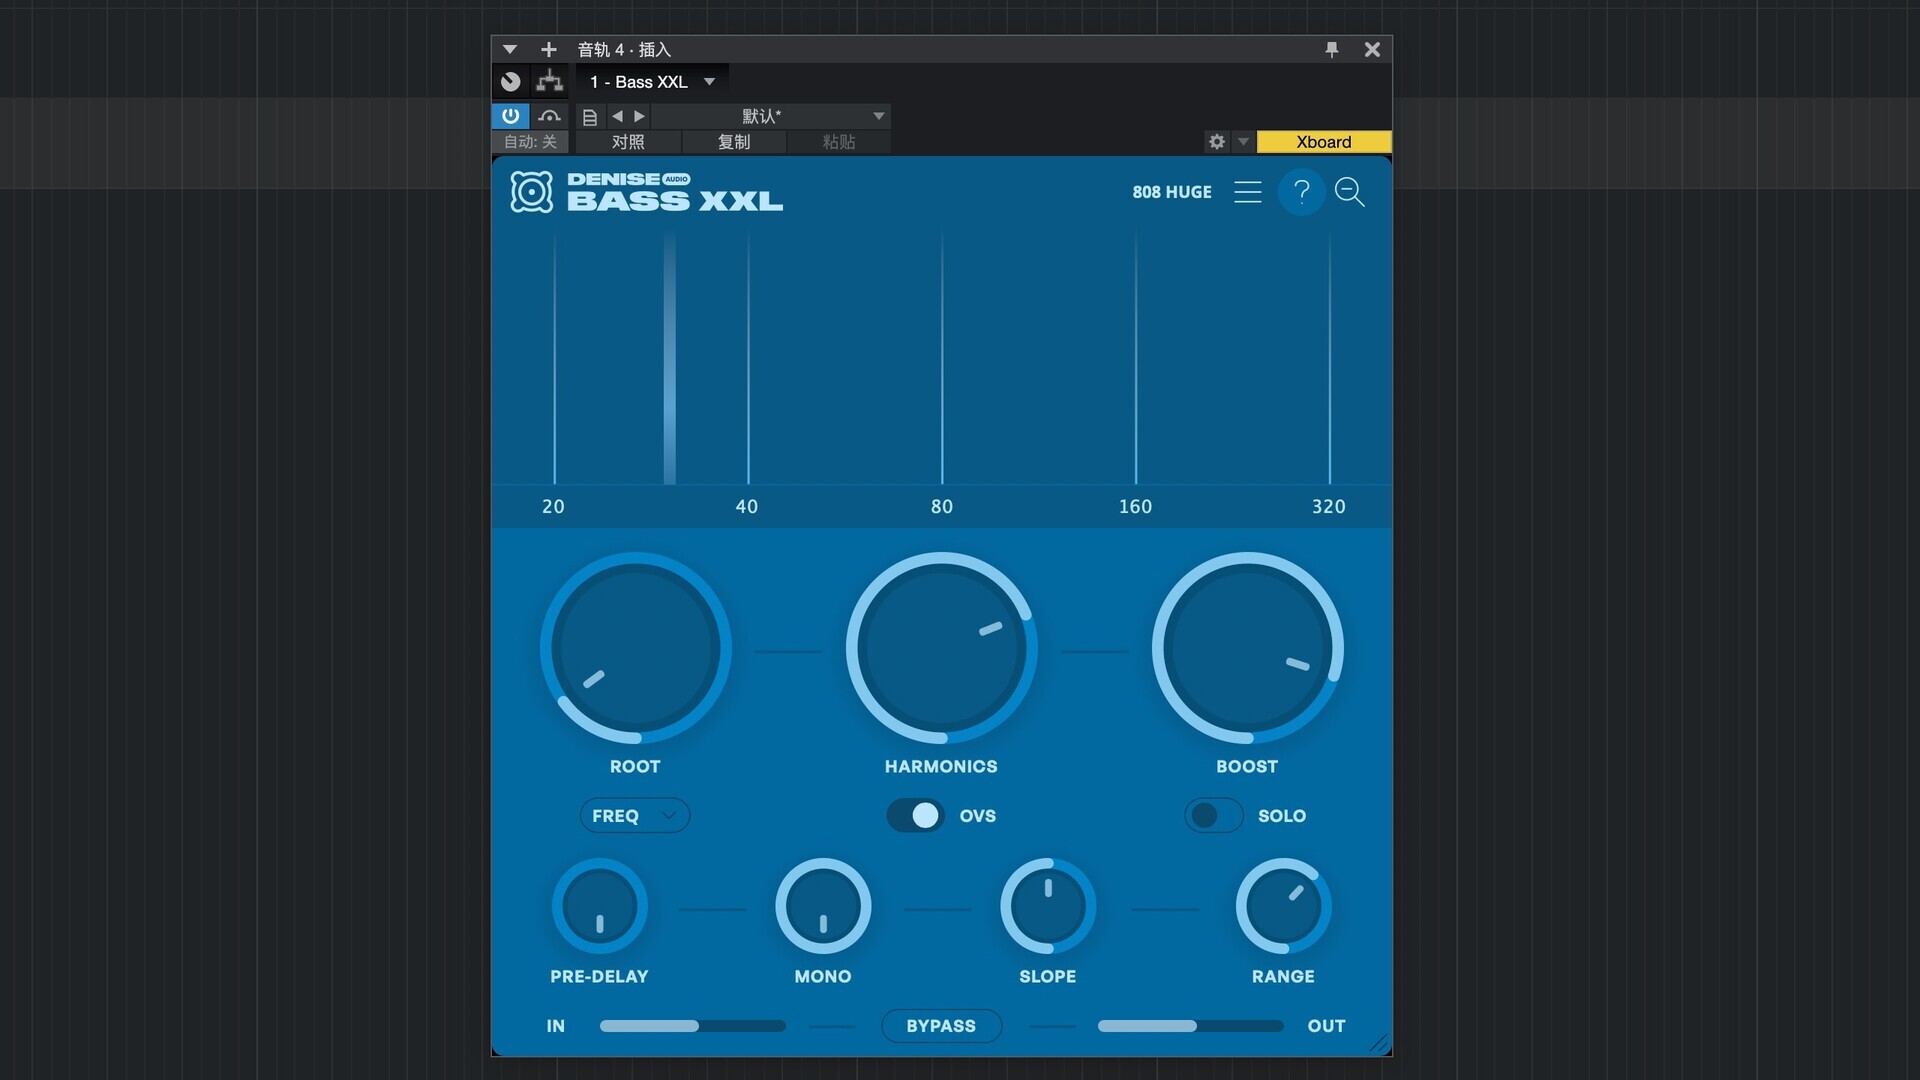Toggle the plugin power button
The height and width of the screenshot is (1080, 1920).
click(510, 116)
